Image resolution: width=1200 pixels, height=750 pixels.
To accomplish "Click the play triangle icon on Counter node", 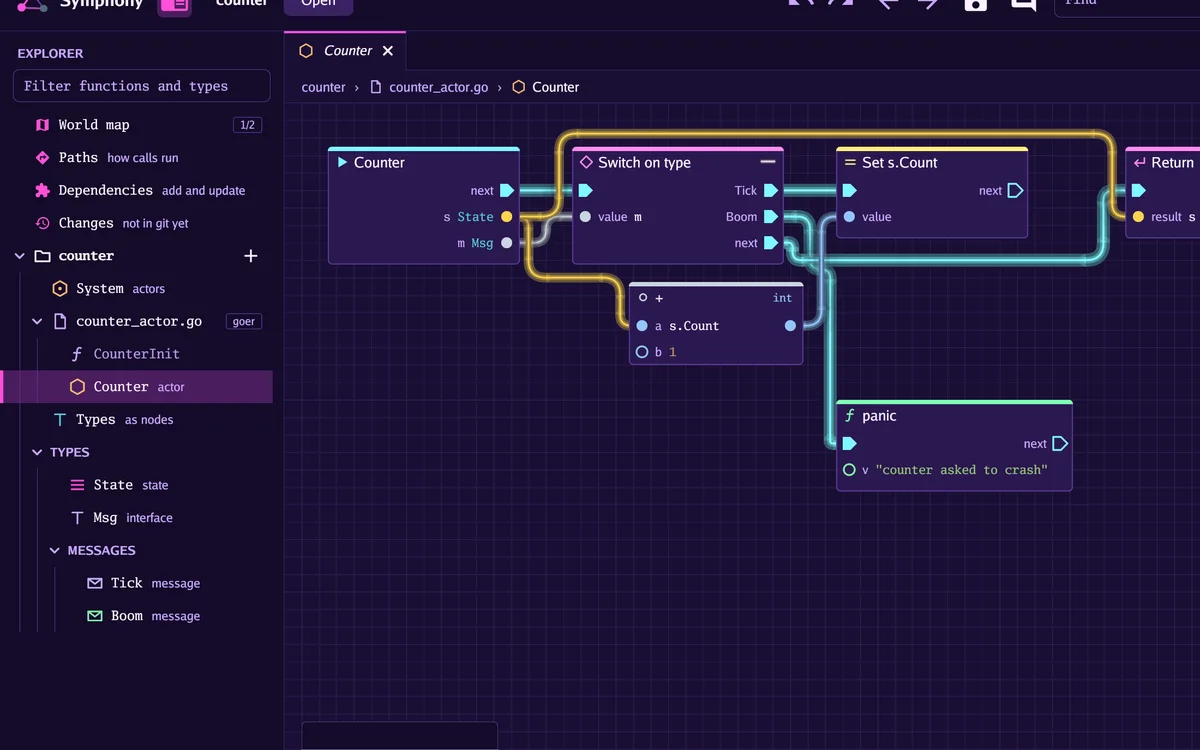I will pos(343,162).
